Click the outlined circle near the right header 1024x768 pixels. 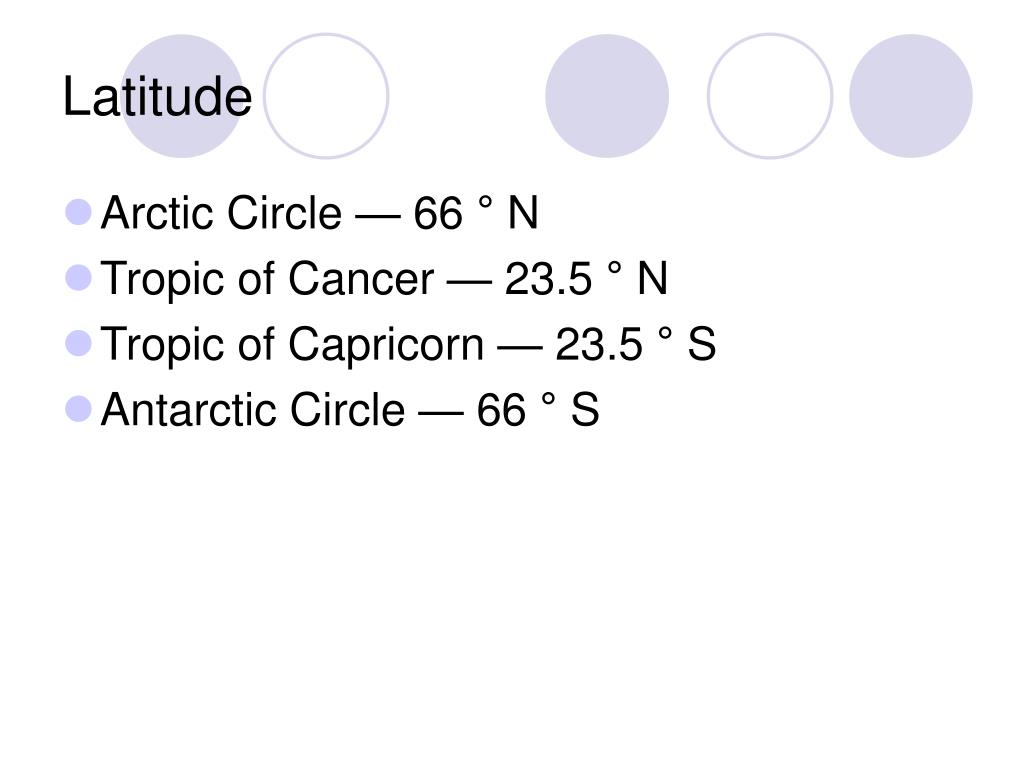click(x=770, y=96)
